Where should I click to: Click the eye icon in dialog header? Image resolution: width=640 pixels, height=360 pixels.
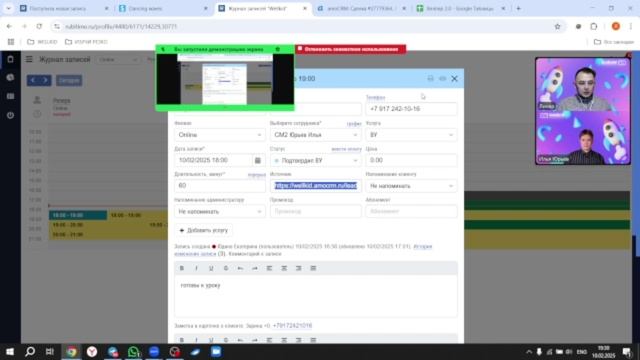tap(442, 78)
